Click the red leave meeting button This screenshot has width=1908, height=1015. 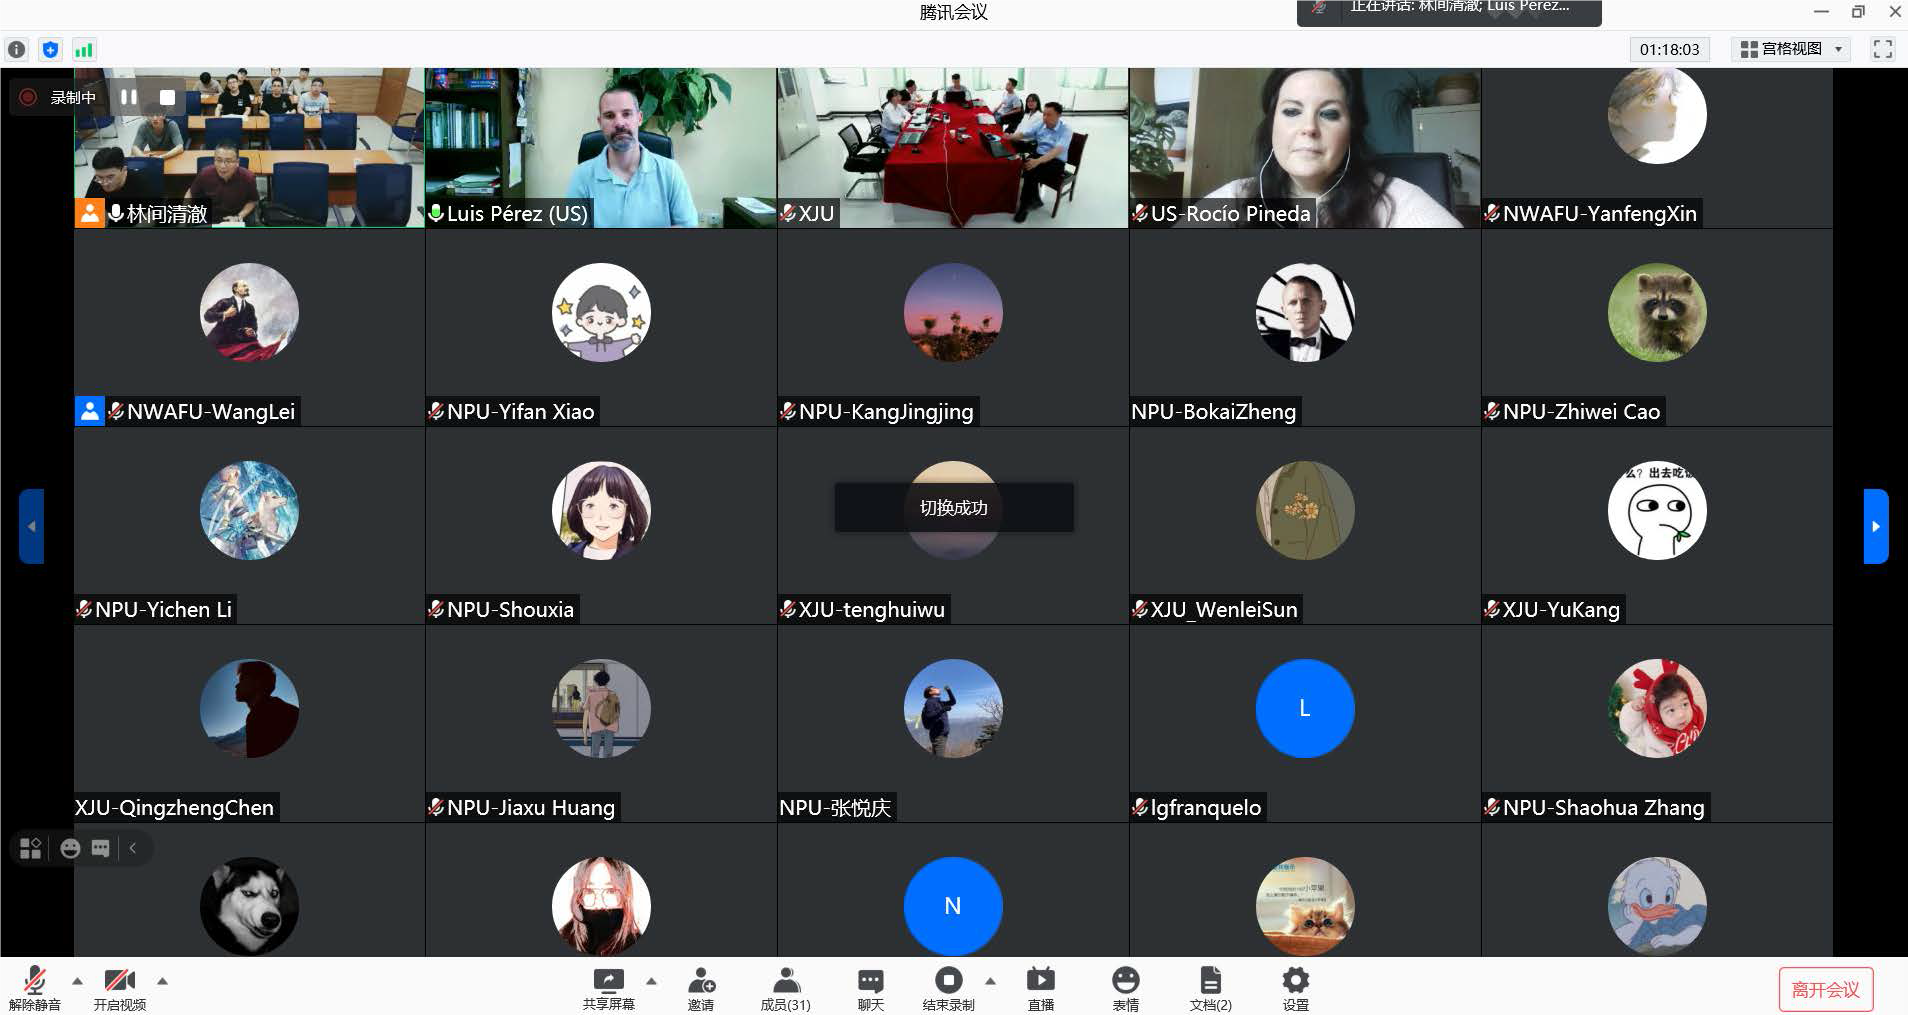pyautogui.click(x=1825, y=989)
